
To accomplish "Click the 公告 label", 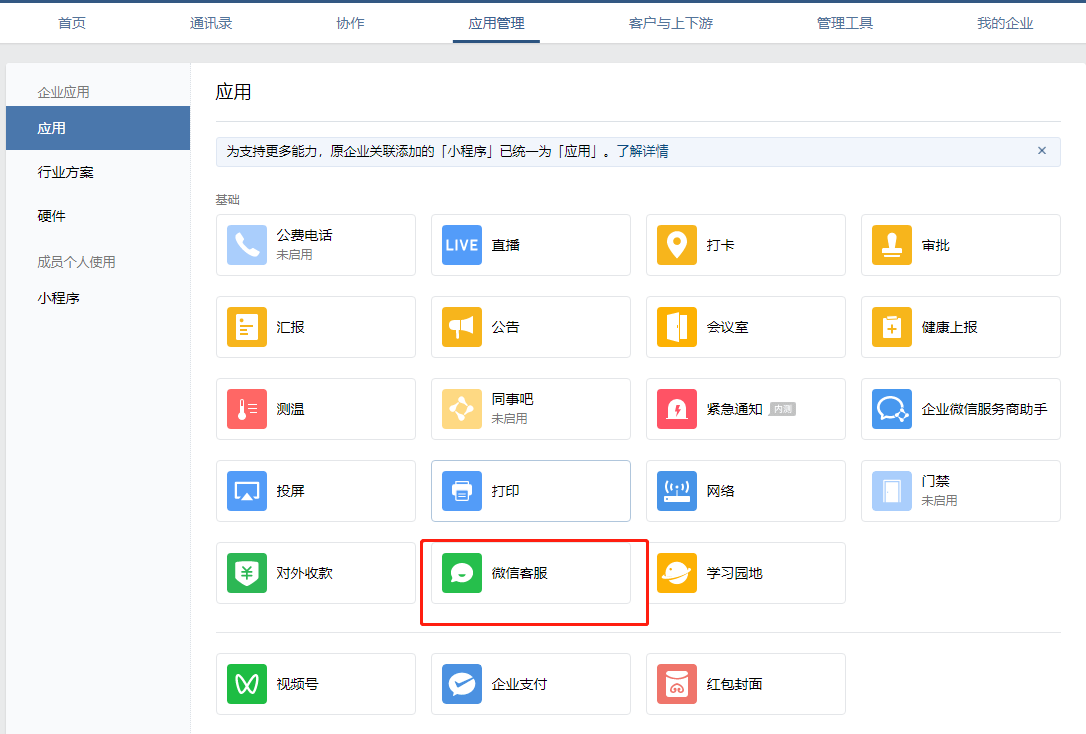I will tap(506, 327).
